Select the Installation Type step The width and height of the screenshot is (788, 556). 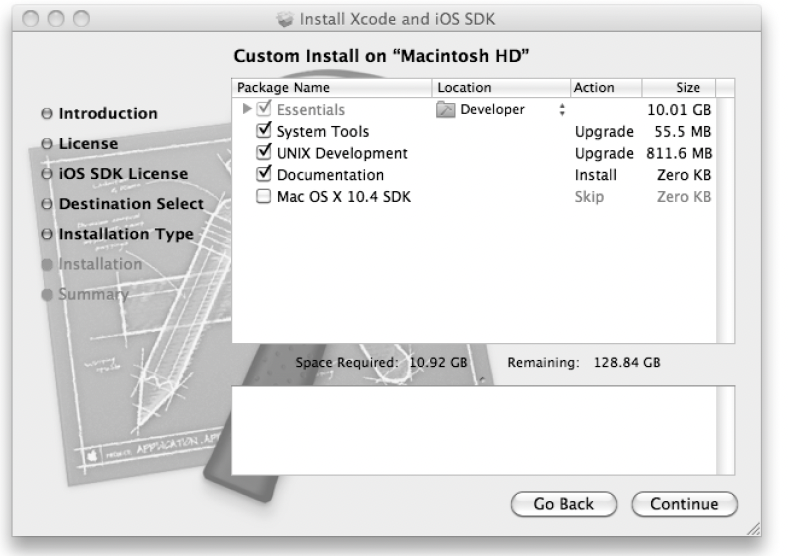point(126,234)
